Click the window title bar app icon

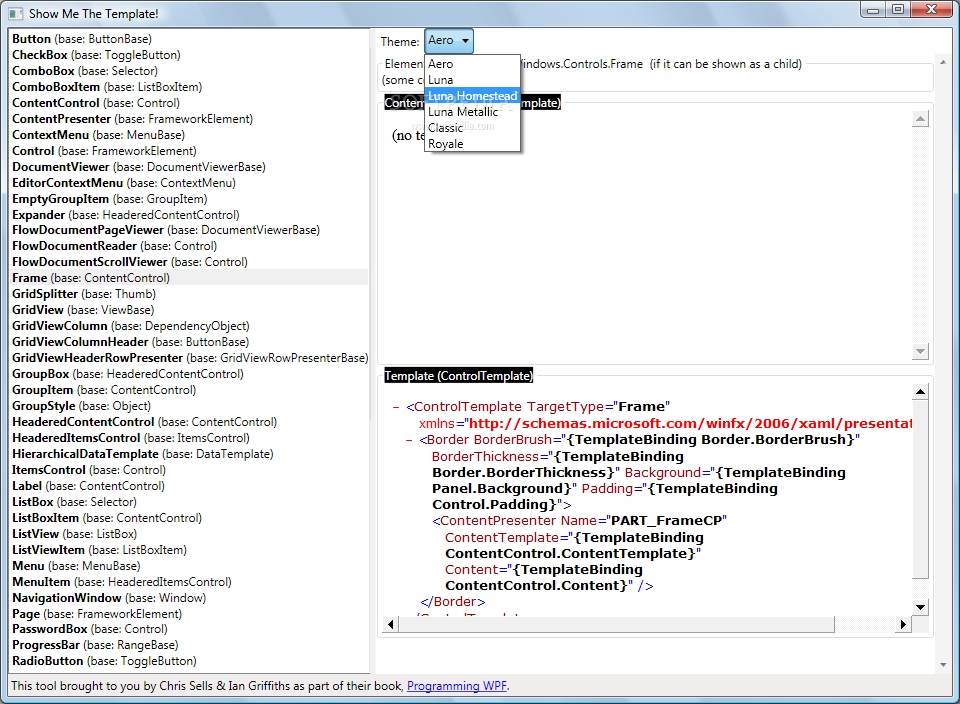coord(16,13)
